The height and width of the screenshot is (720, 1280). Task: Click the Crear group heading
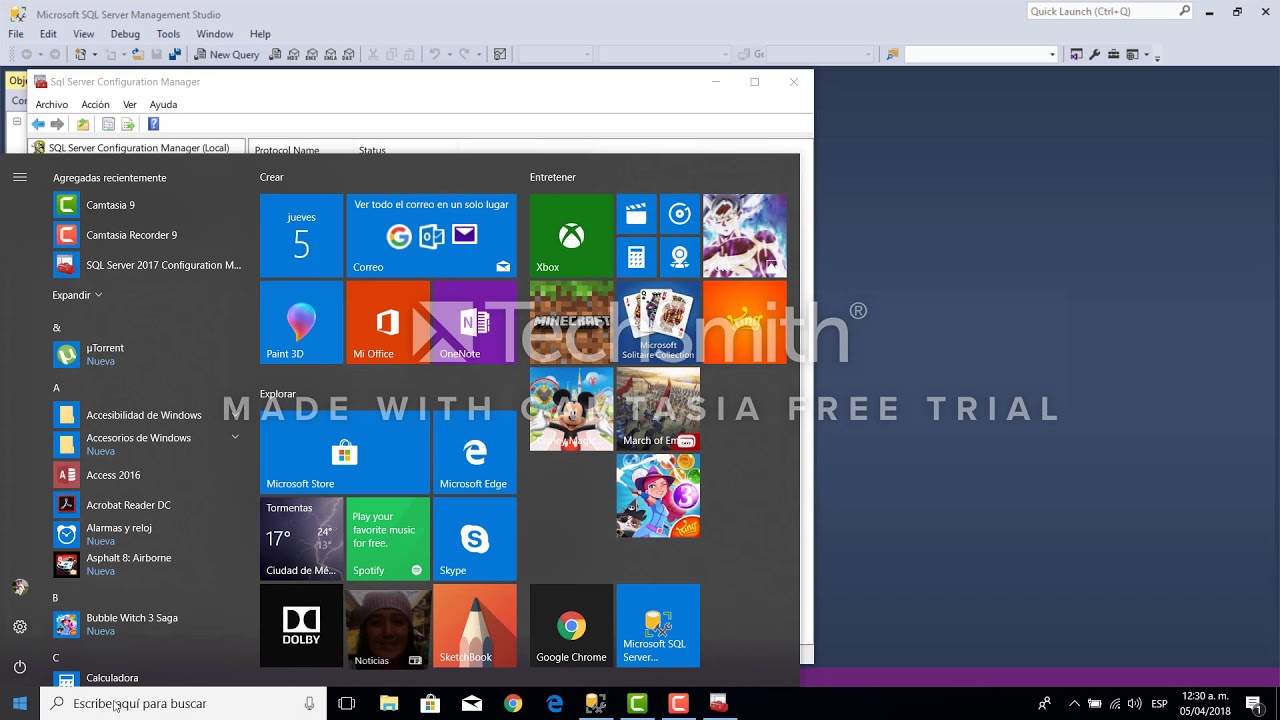coord(272,177)
